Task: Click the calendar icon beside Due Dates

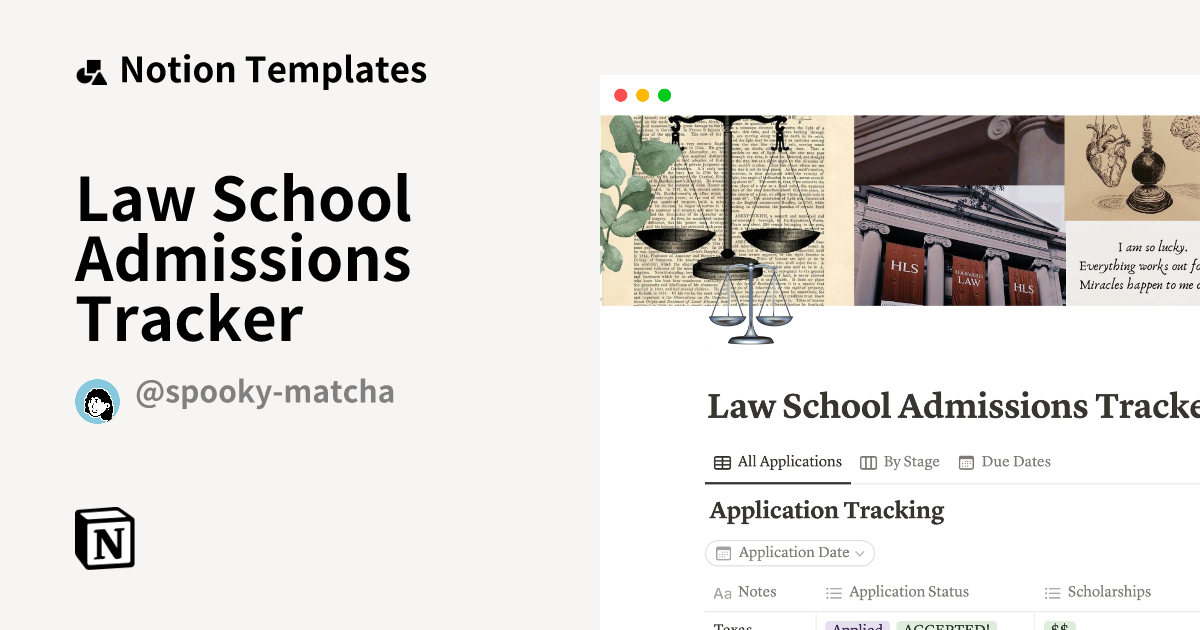Action: 966,462
